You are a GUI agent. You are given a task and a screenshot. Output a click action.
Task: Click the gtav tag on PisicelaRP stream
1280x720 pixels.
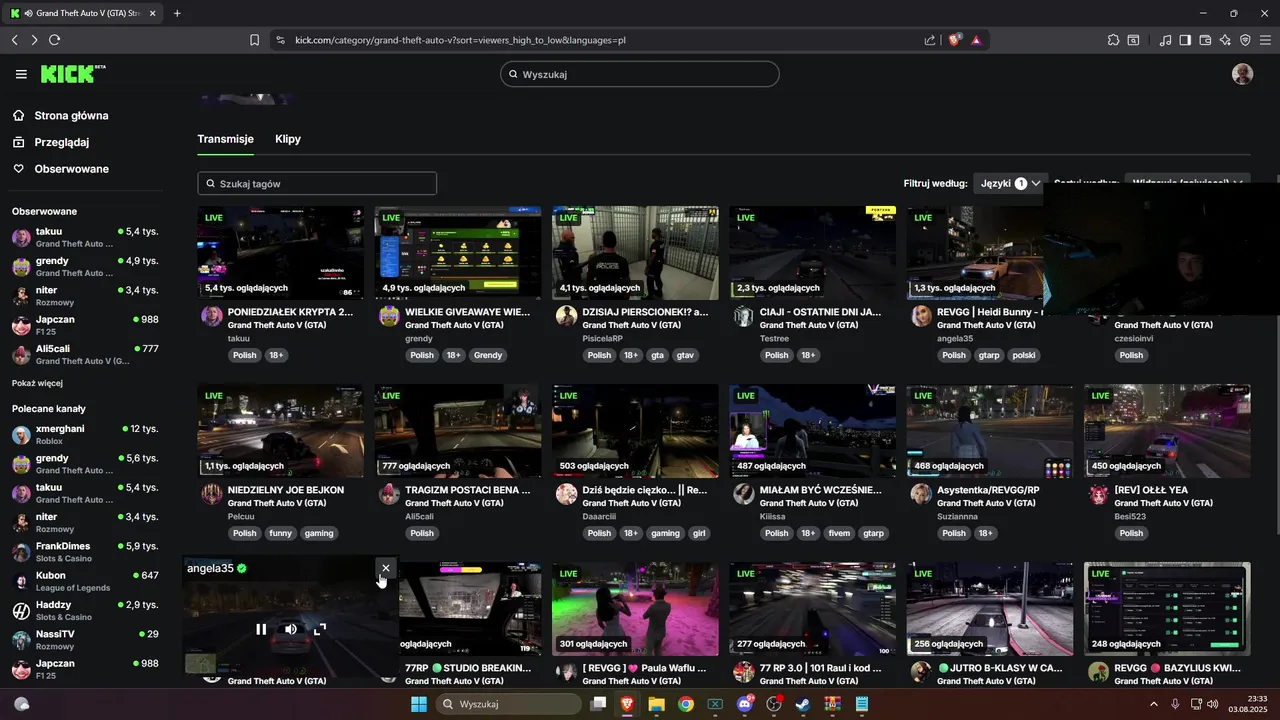[x=685, y=355]
